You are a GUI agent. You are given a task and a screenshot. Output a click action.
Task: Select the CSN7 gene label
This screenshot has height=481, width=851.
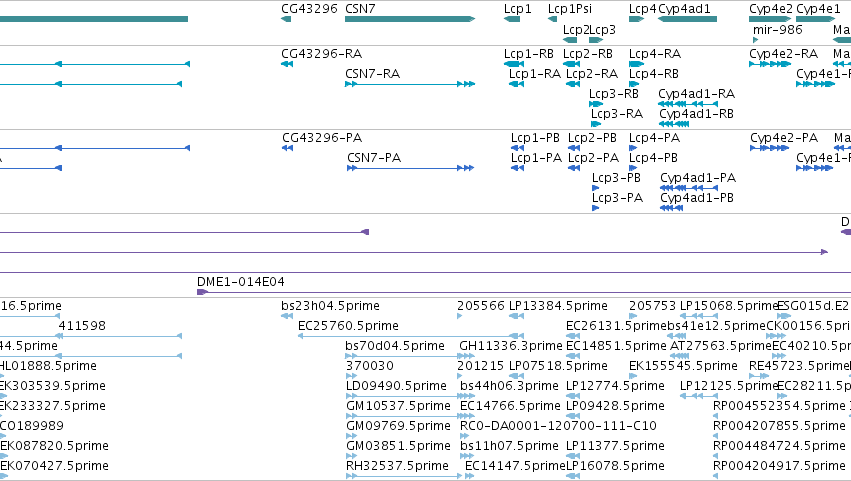click(x=360, y=9)
